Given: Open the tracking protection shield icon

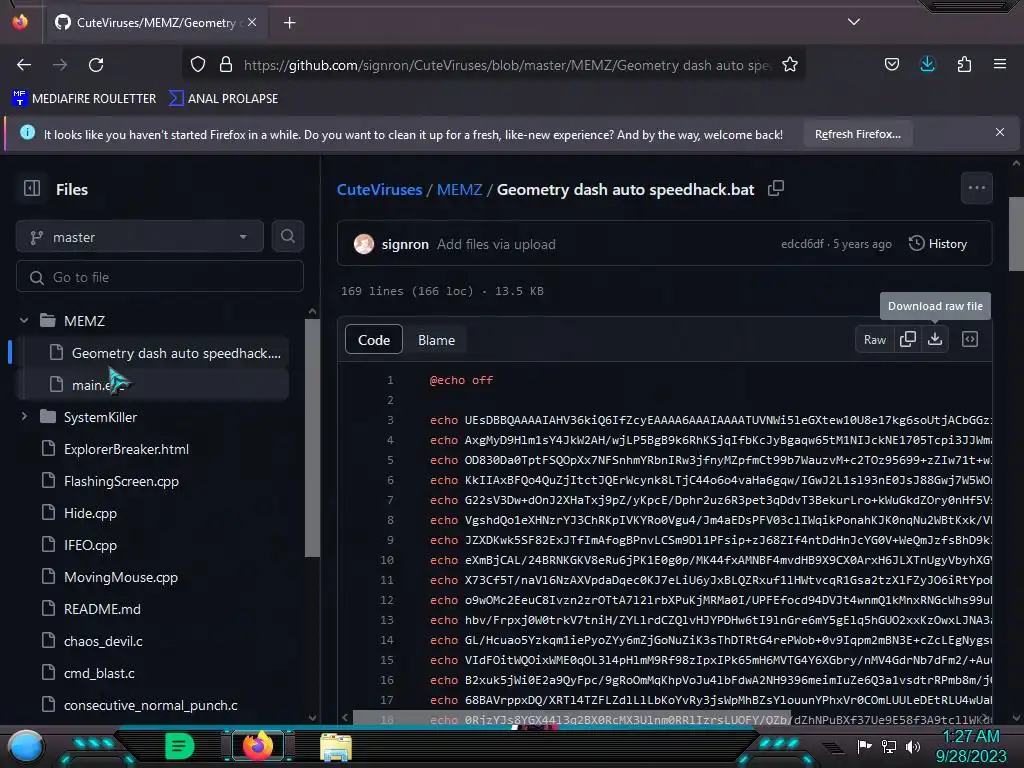Looking at the screenshot, I should (198, 64).
